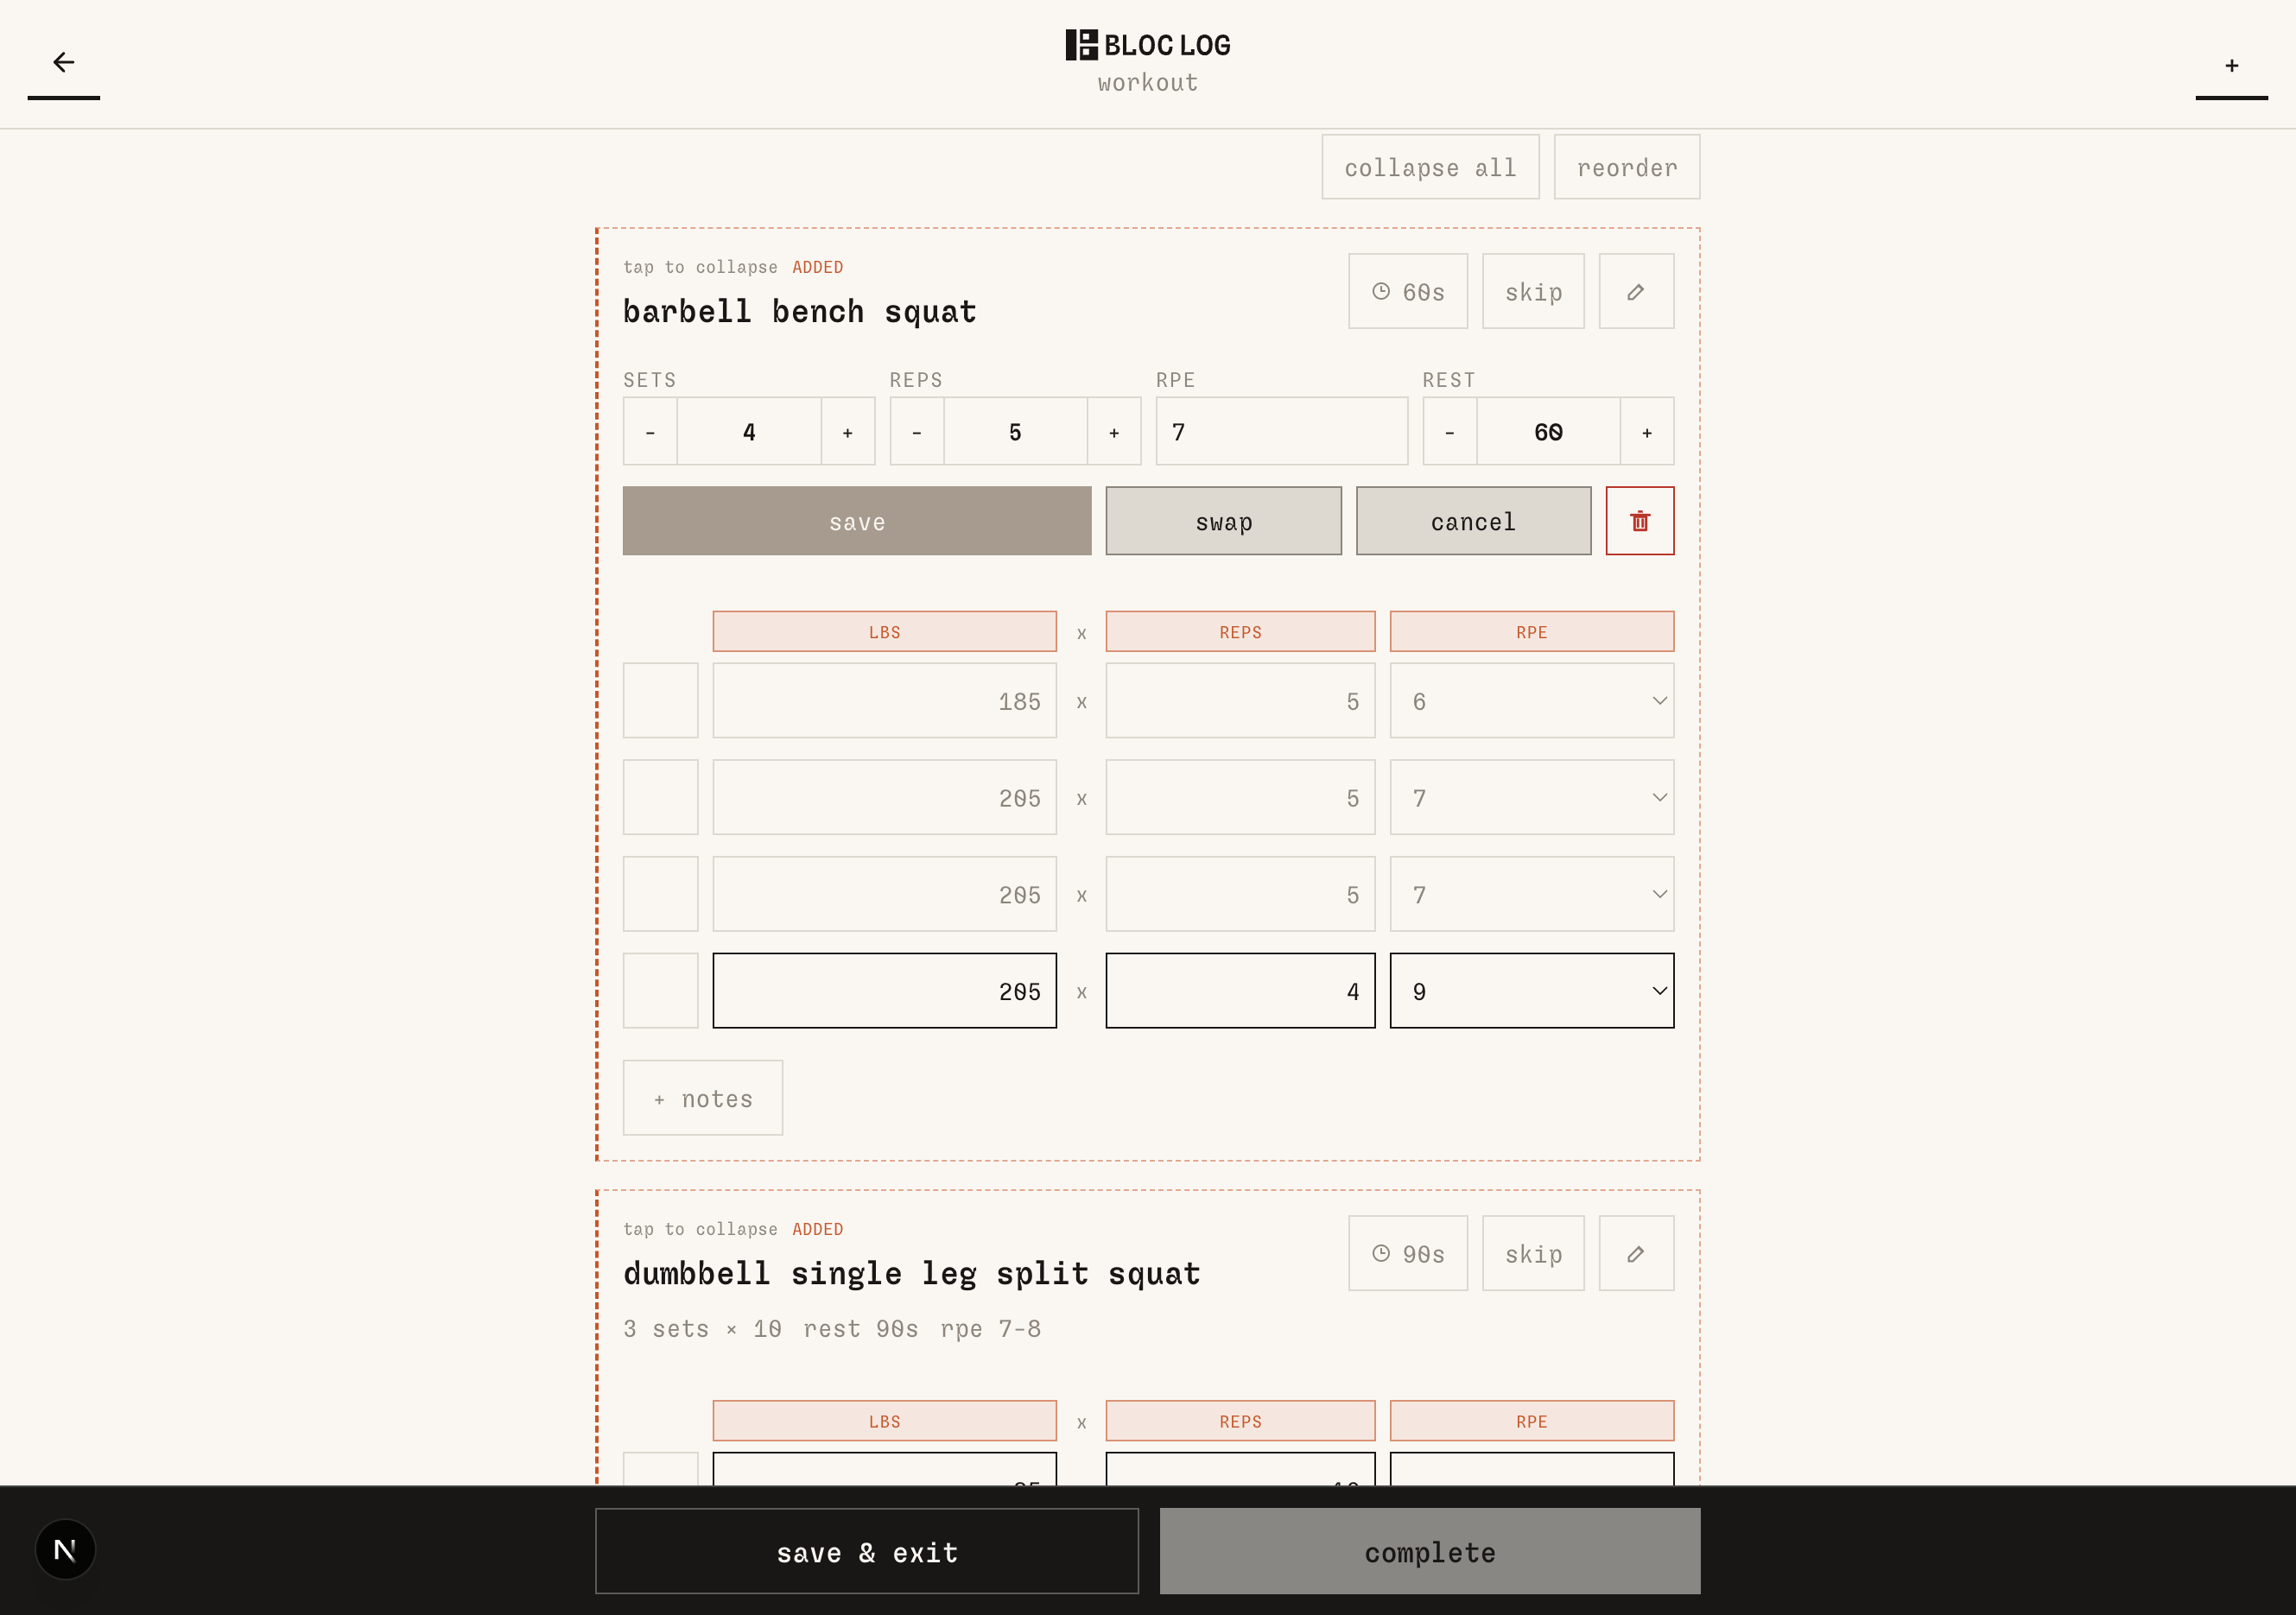Edit weight field in fourth set row
Image resolution: width=2296 pixels, height=1615 pixels.
click(x=884, y=991)
